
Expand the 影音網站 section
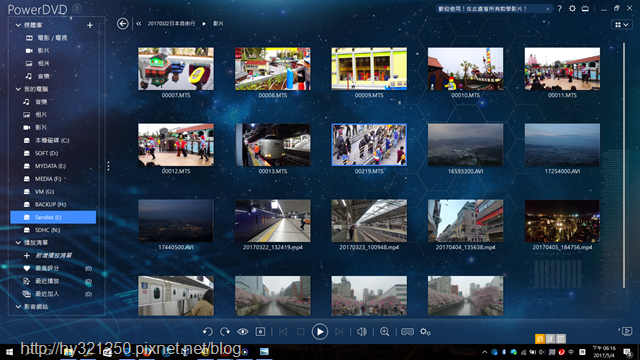click(18, 307)
